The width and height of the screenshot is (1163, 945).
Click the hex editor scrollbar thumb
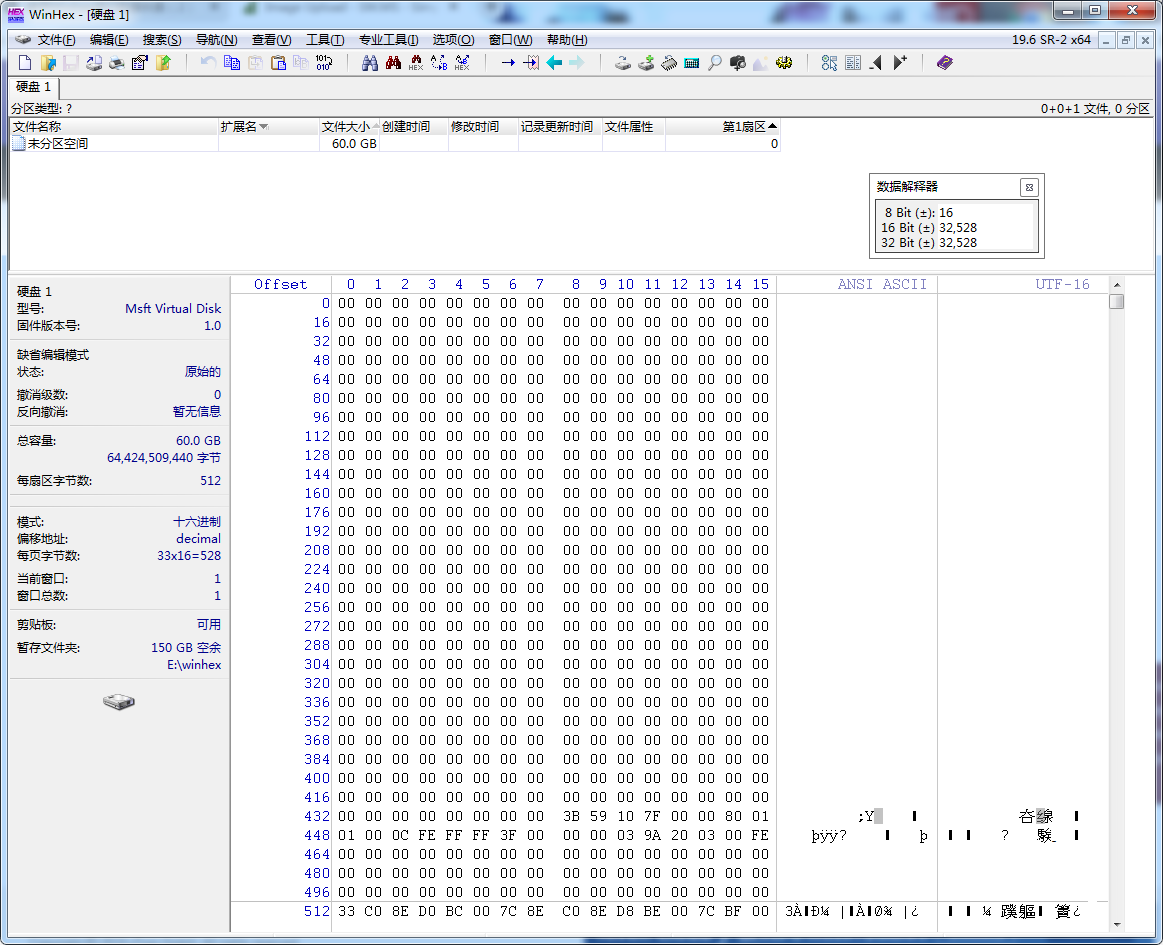point(1117,301)
